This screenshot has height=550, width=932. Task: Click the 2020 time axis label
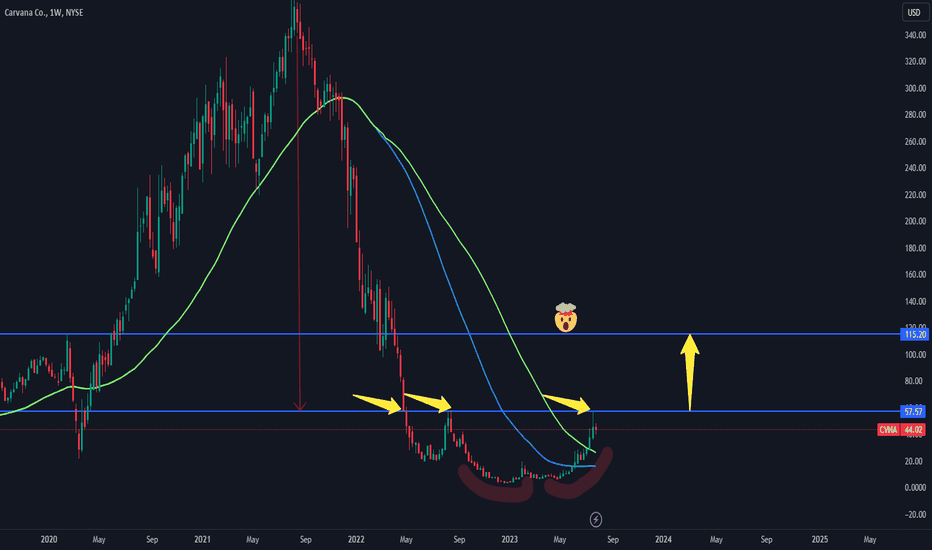click(49, 540)
